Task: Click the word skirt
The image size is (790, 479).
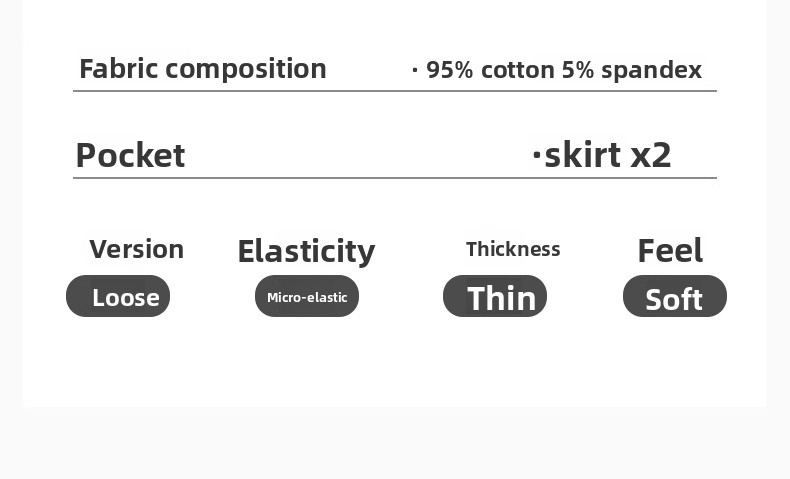Action: click(x=583, y=155)
